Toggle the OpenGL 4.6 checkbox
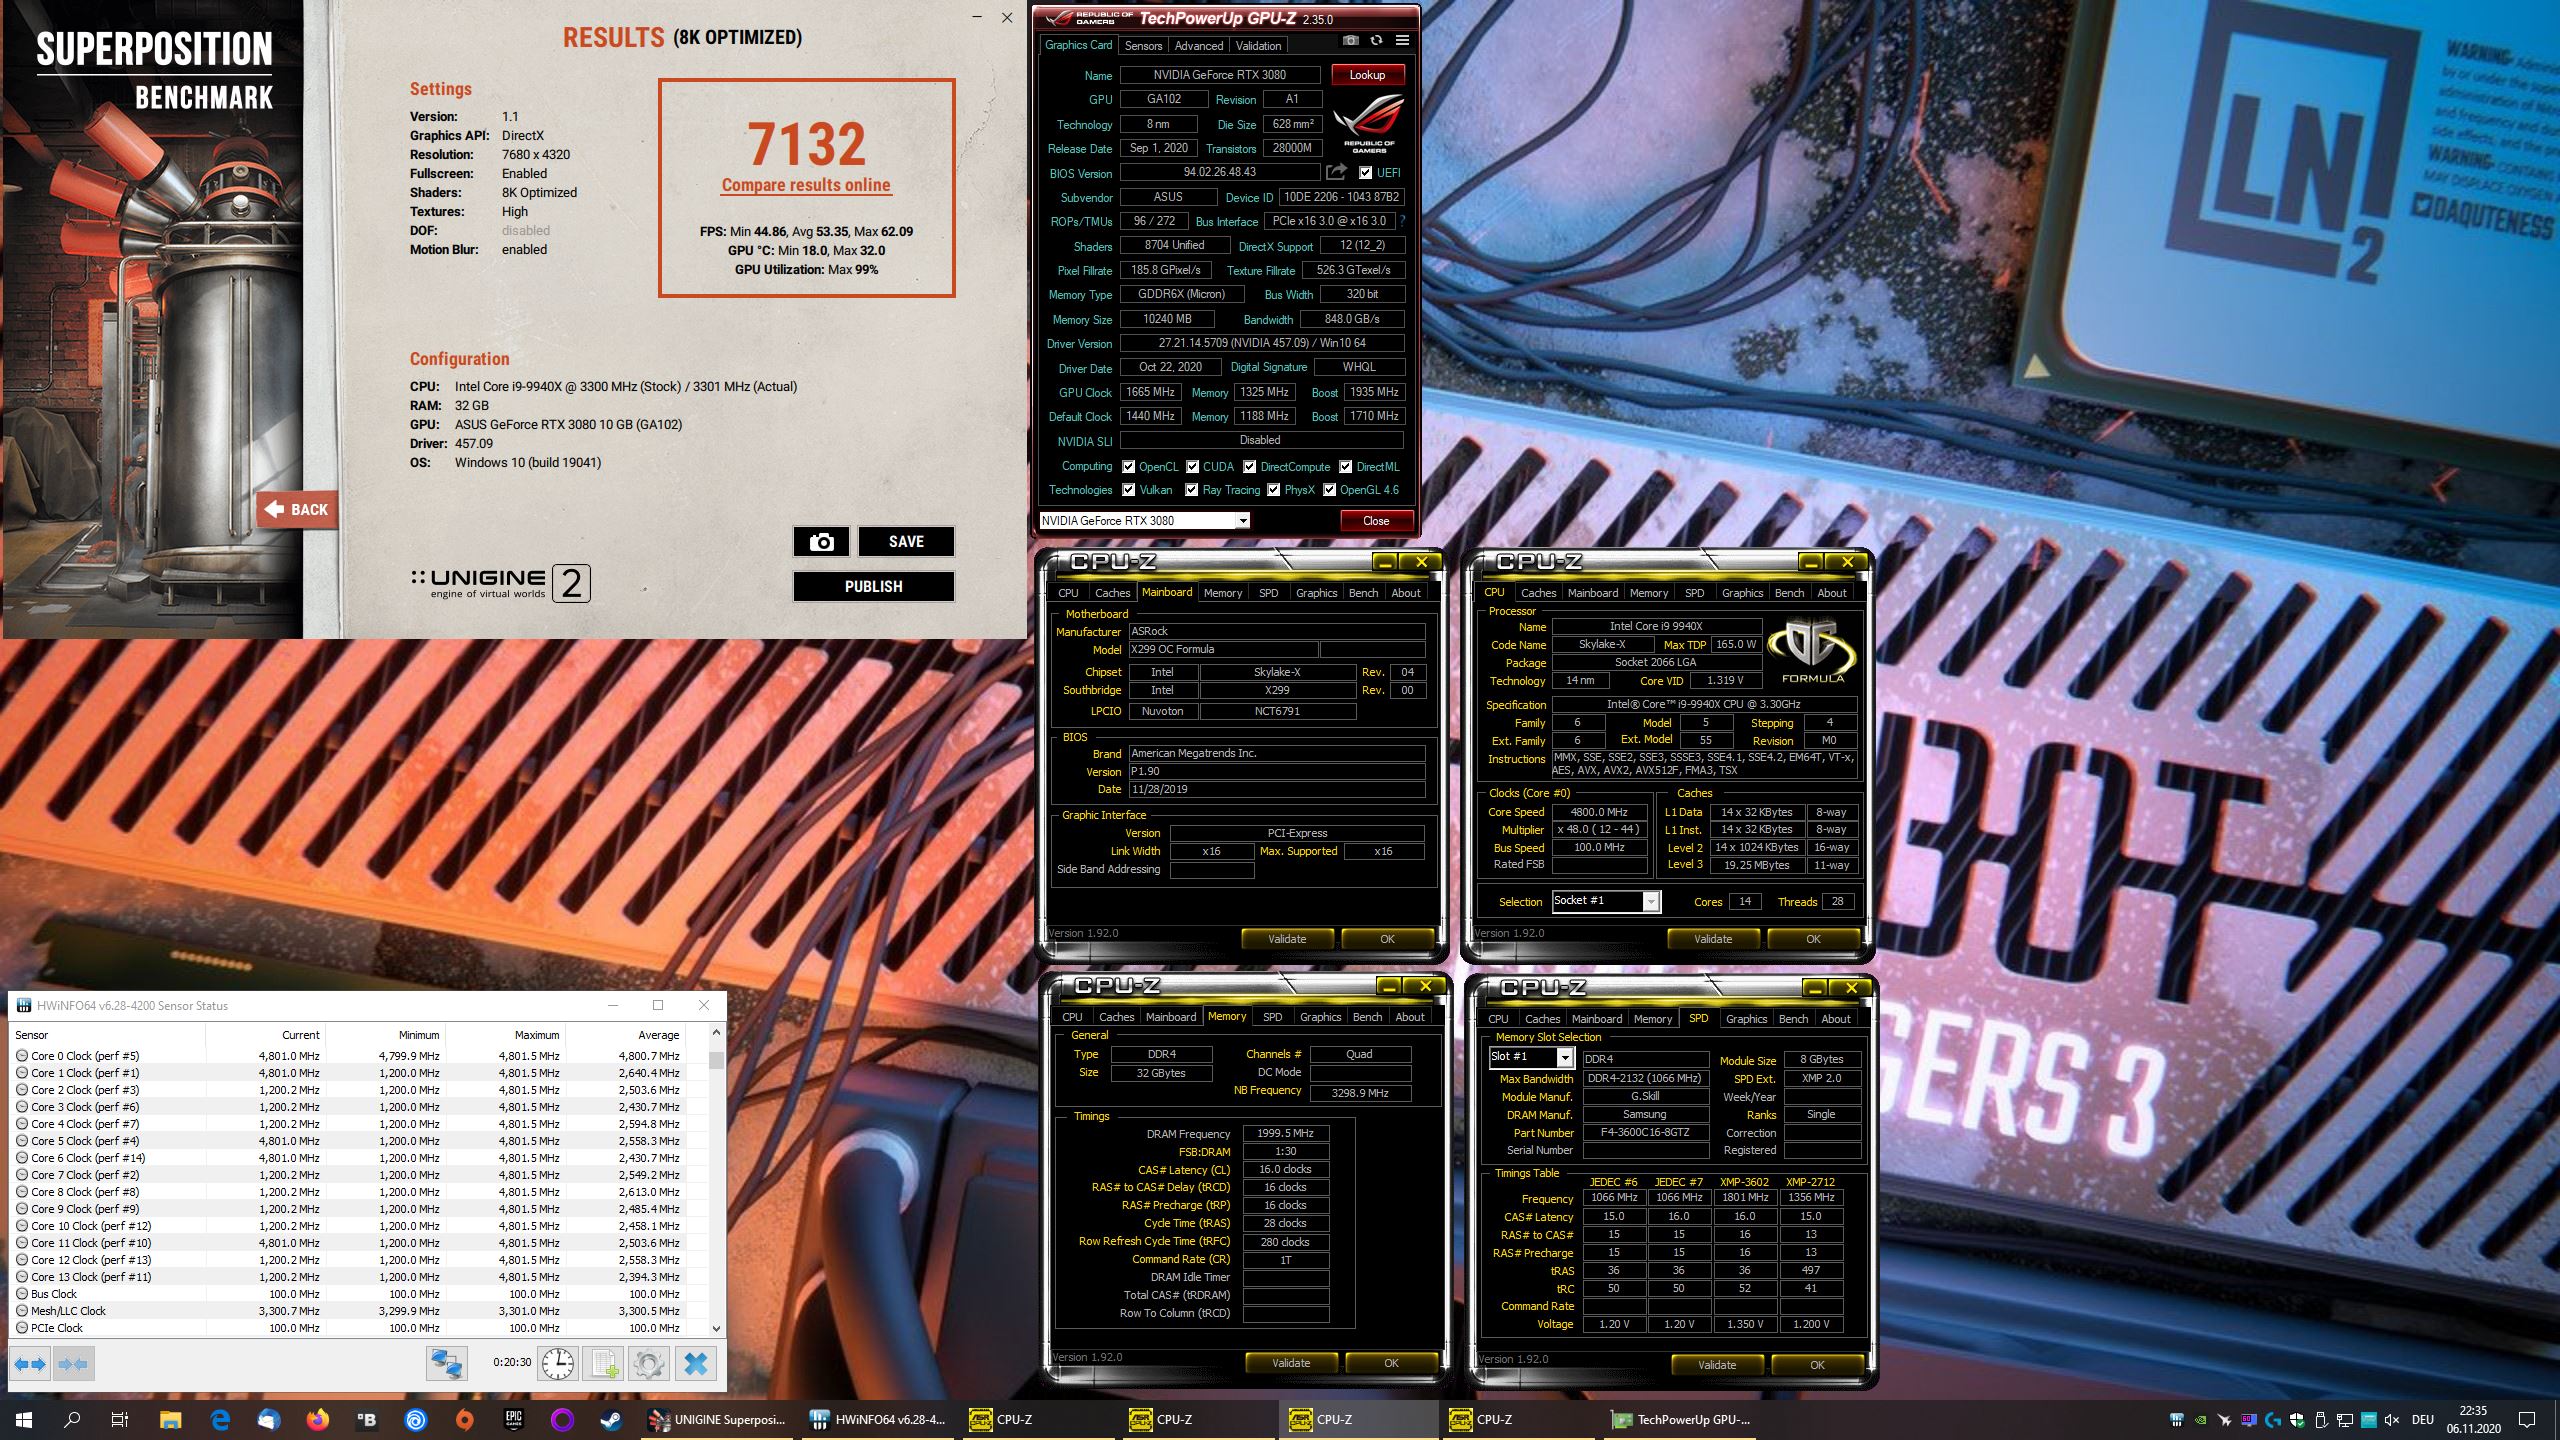 coord(1329,489)
